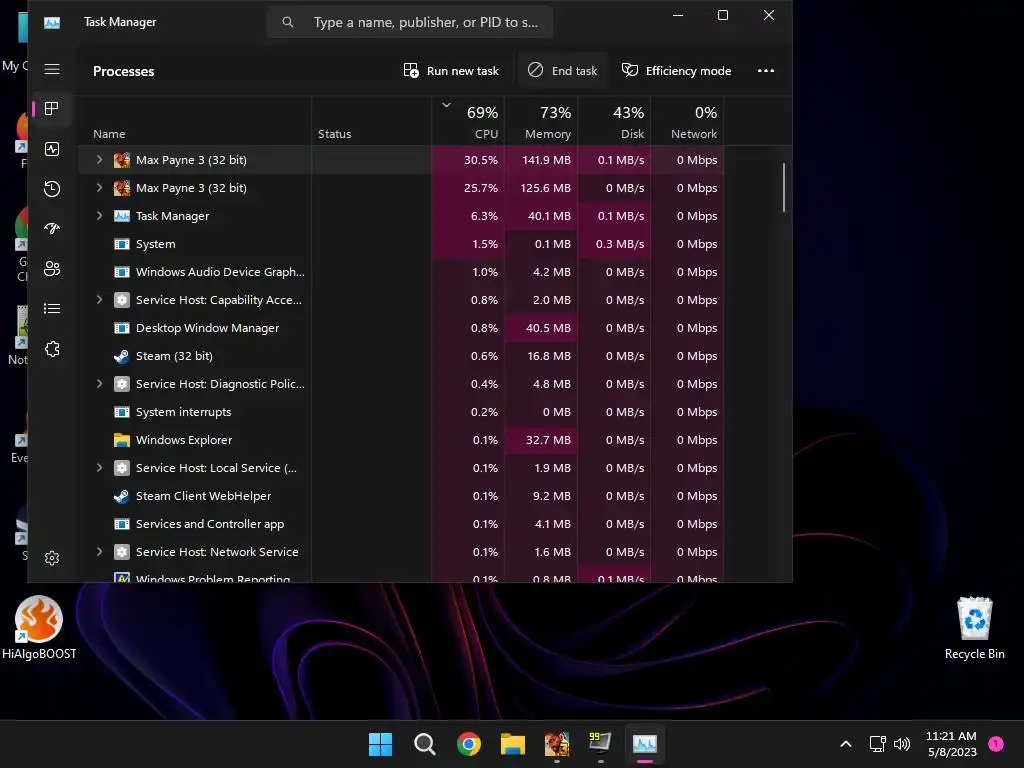Click the magnifier icon in the search box
The height and width of the screenshot is (768, 1024).
point(287,22)
